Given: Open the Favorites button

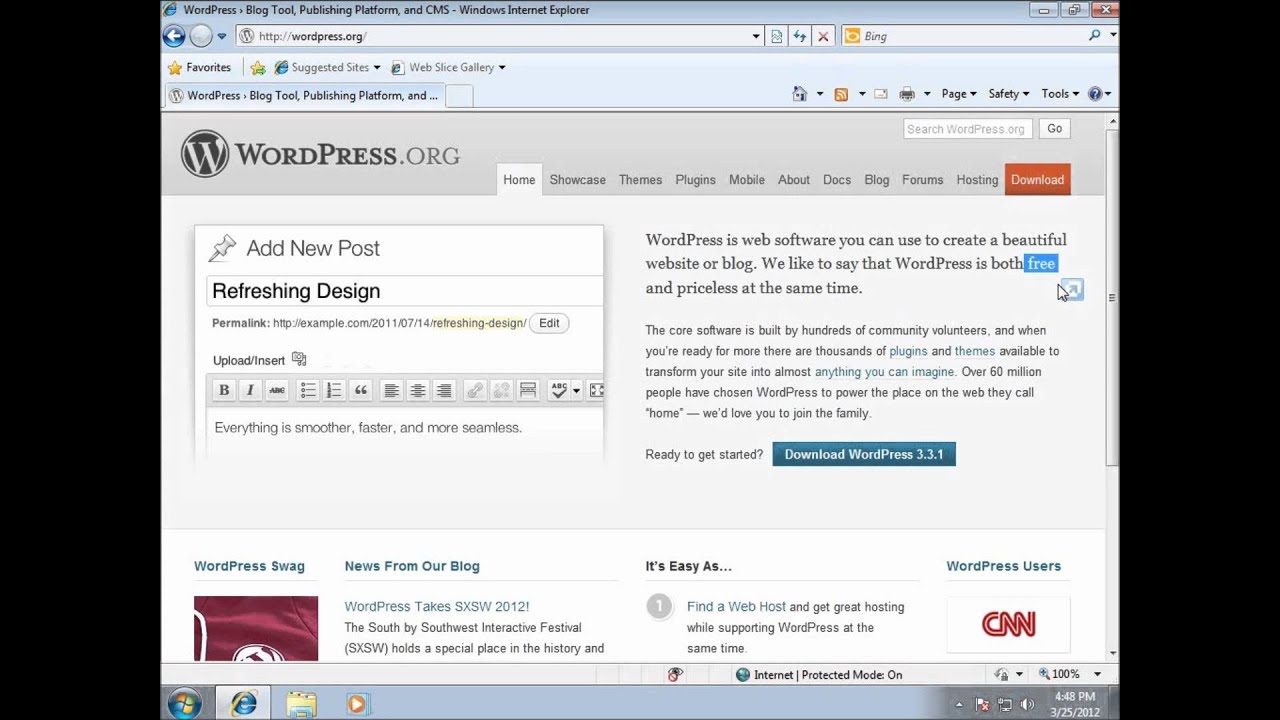Looking at the screenshot, I should click(x=199, y=67).
